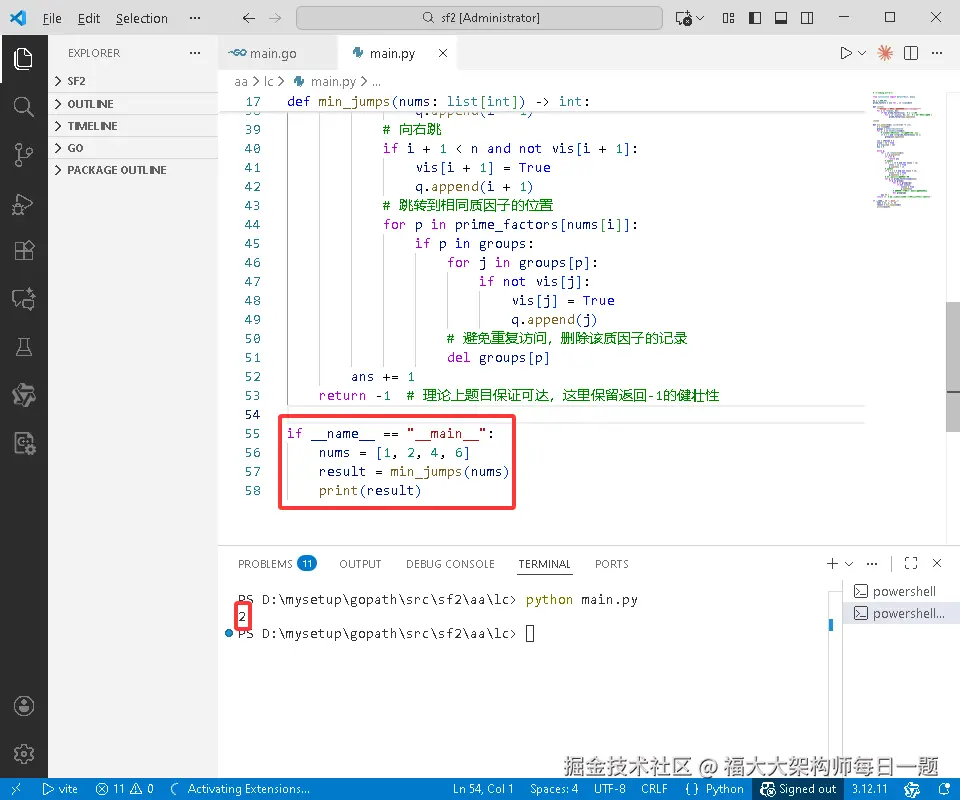Open the Explorer view in activity bar

23,59
